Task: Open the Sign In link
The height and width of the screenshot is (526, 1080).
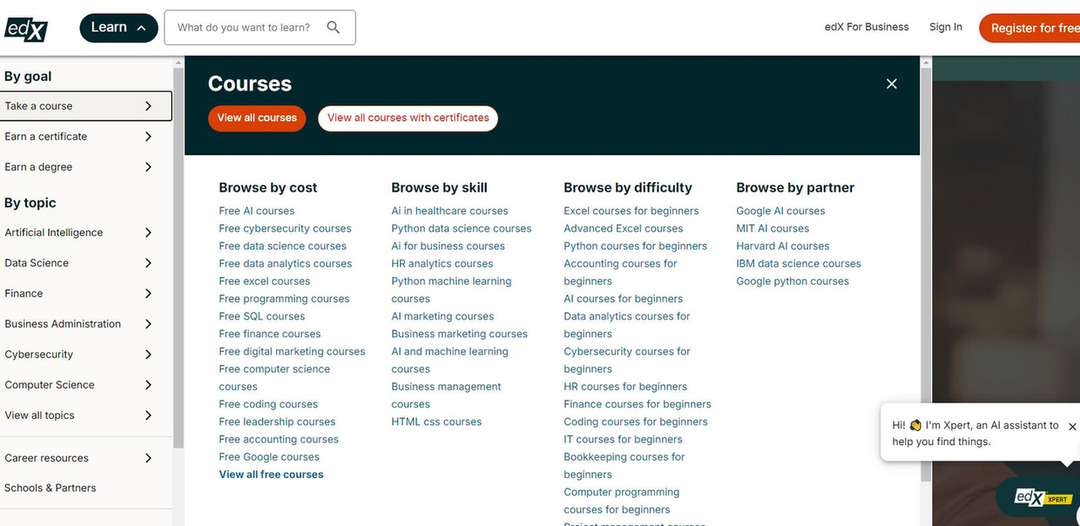Action: click(946, 27)
